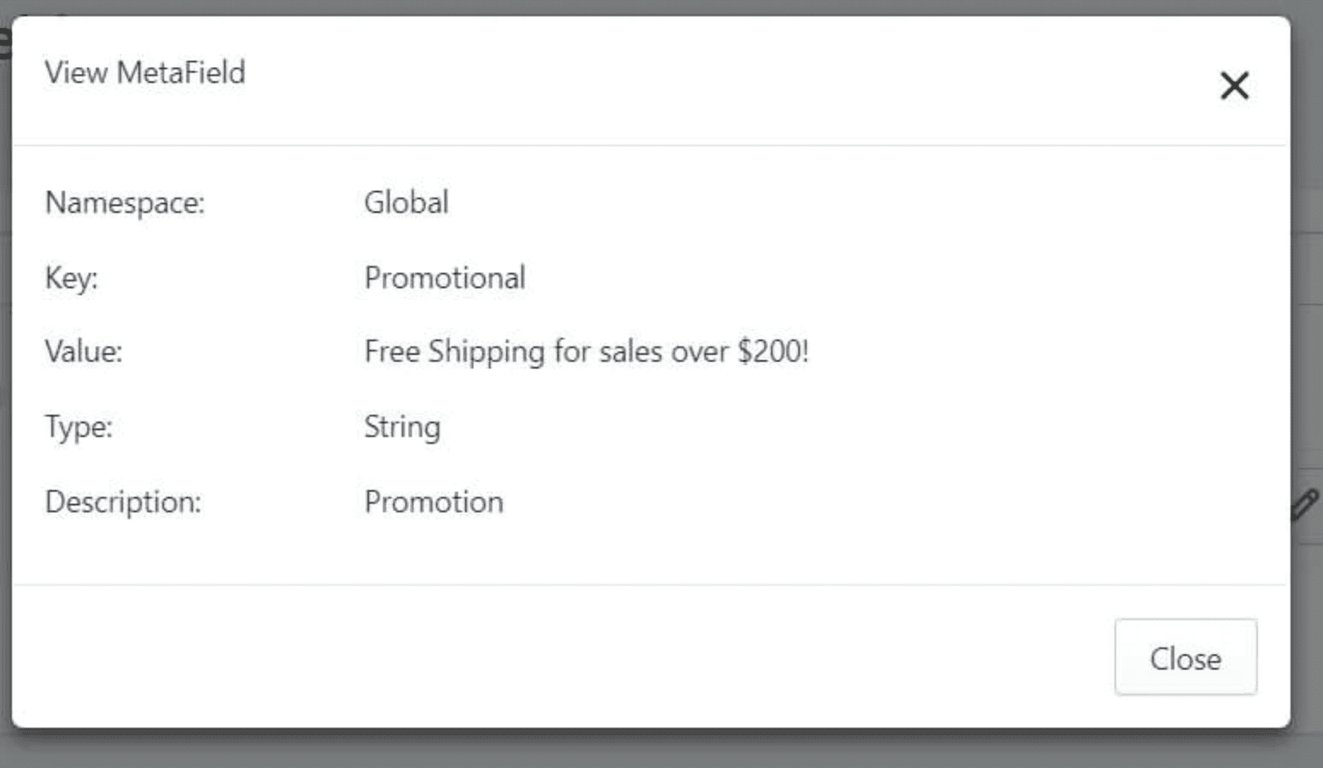Click the dimmed backdrop above the dialog
The width and height of the screenshot is (1323, 768).
[650, 6]
